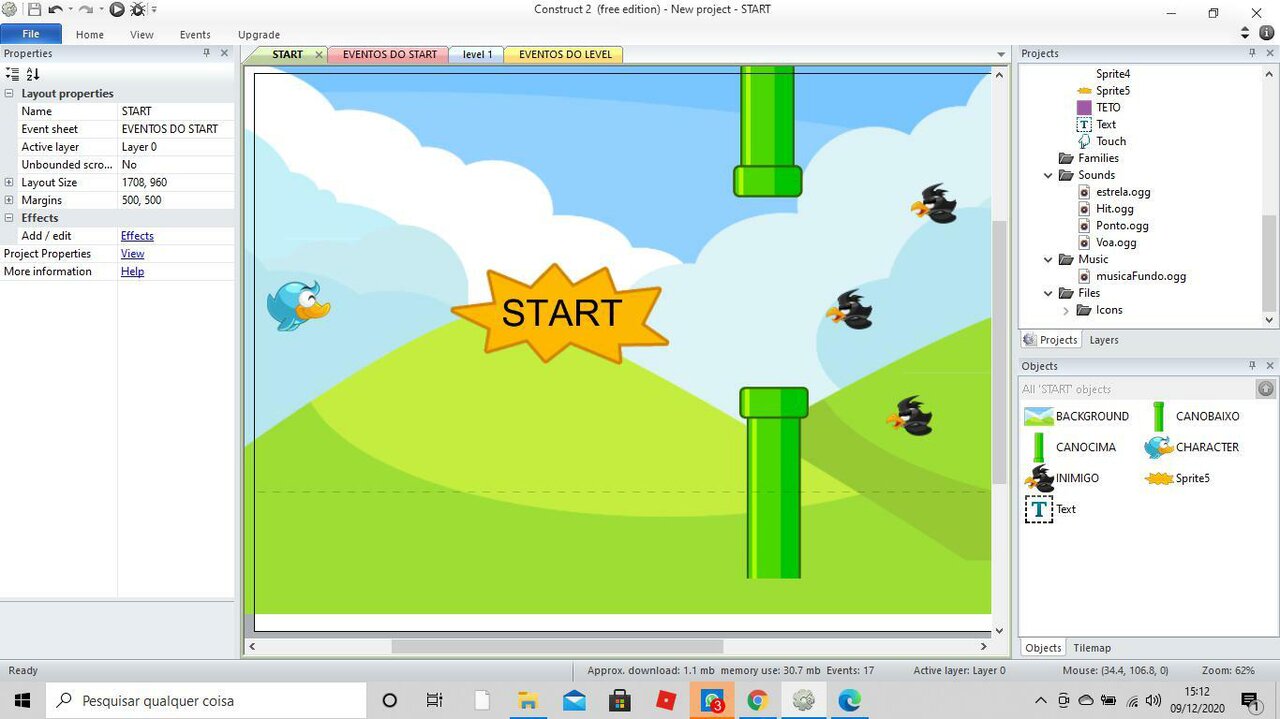Image resolution: width=1280 pixels, height=719 pixels.
Task: Collapse the Files folder
Action: pyautogui.click(x=1048, y=293)
